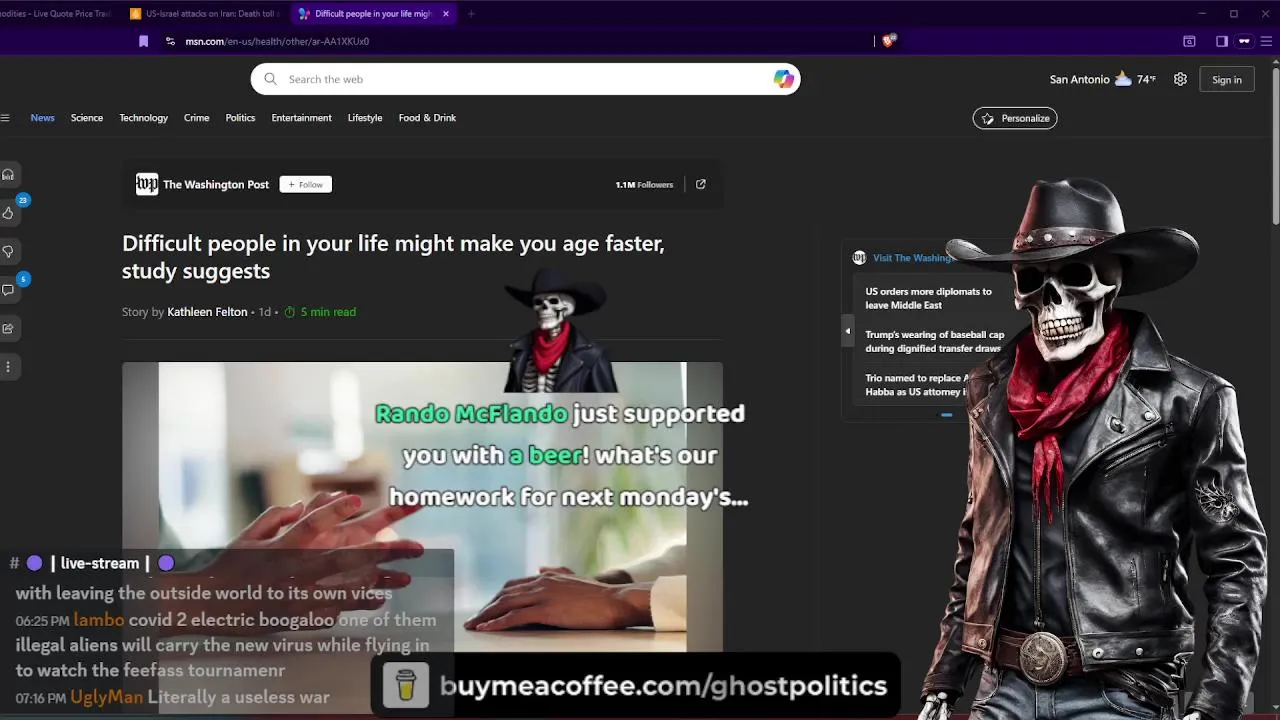Close the 'Difficult people' browser tab
Viewport: 1280px width, 720px height.
point(446,14)
